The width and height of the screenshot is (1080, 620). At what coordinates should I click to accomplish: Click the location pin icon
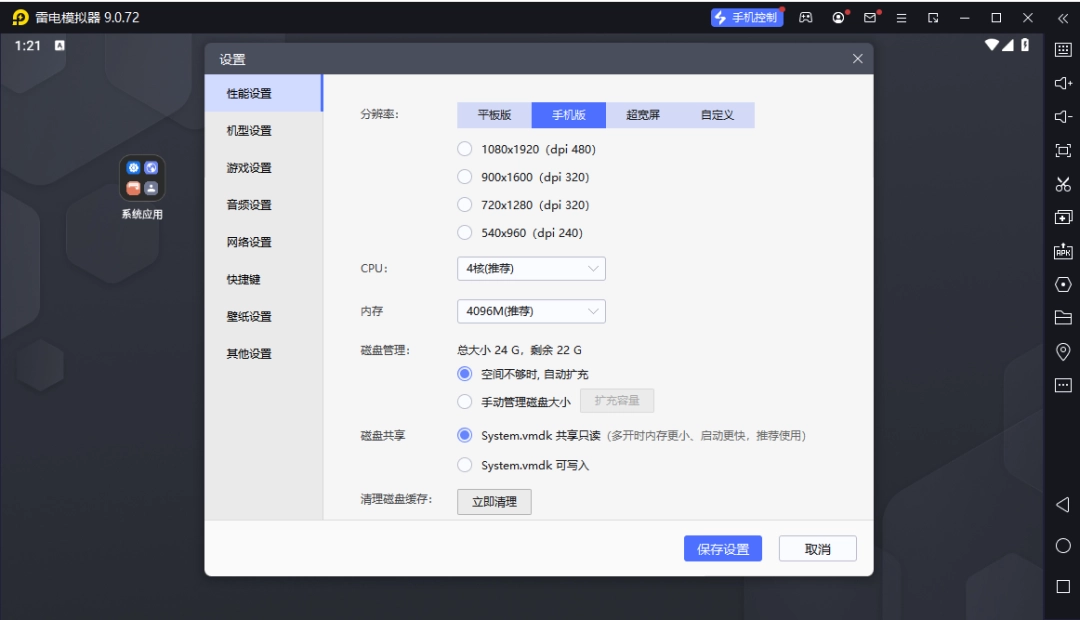tap(1063, 351)
